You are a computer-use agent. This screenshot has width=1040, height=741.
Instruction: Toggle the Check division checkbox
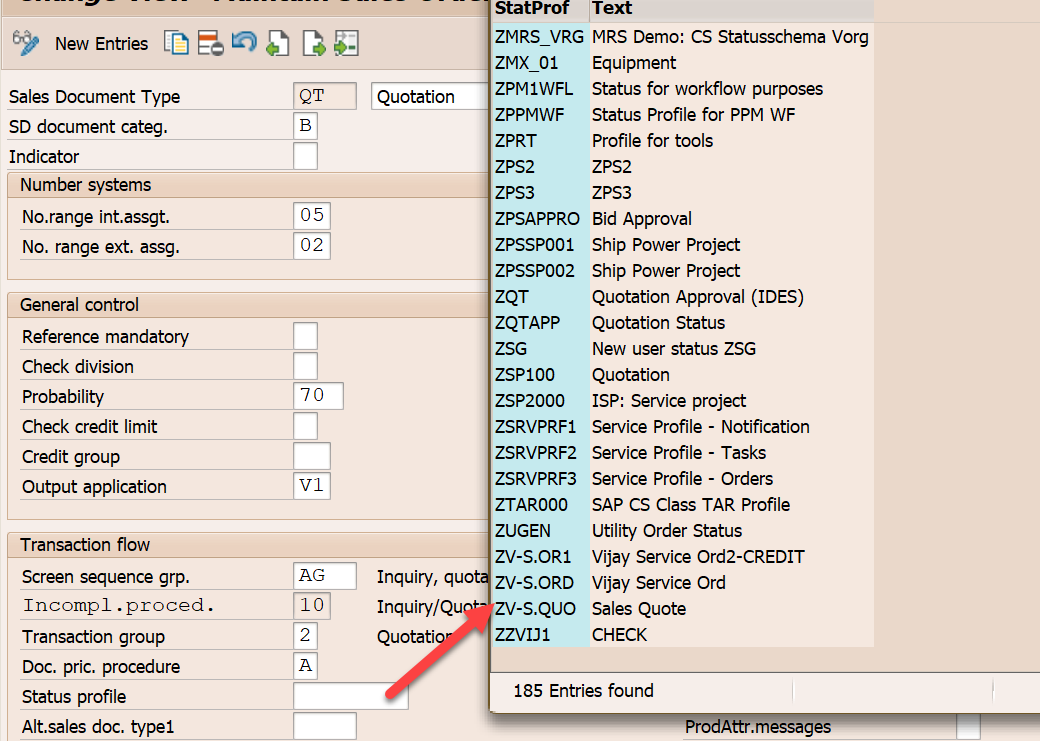(305, 365)
